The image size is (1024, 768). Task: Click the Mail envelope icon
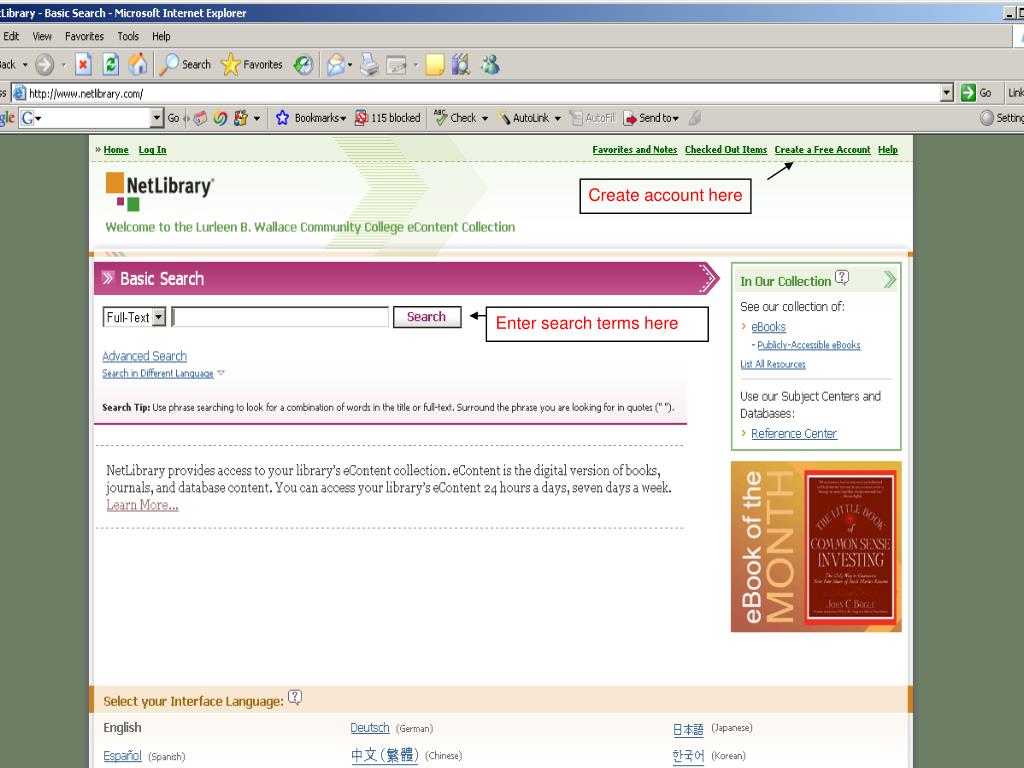335,65
